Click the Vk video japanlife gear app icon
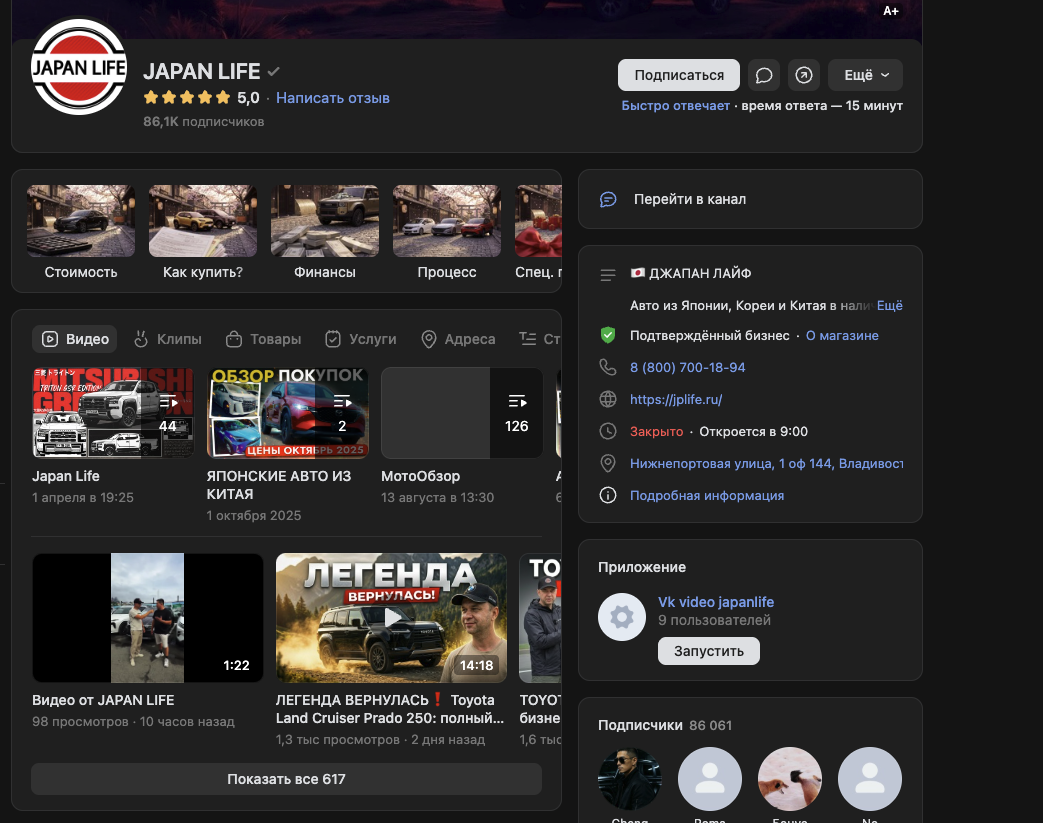The width and height of the screenshot is (1043, 823). coord(622,617)
